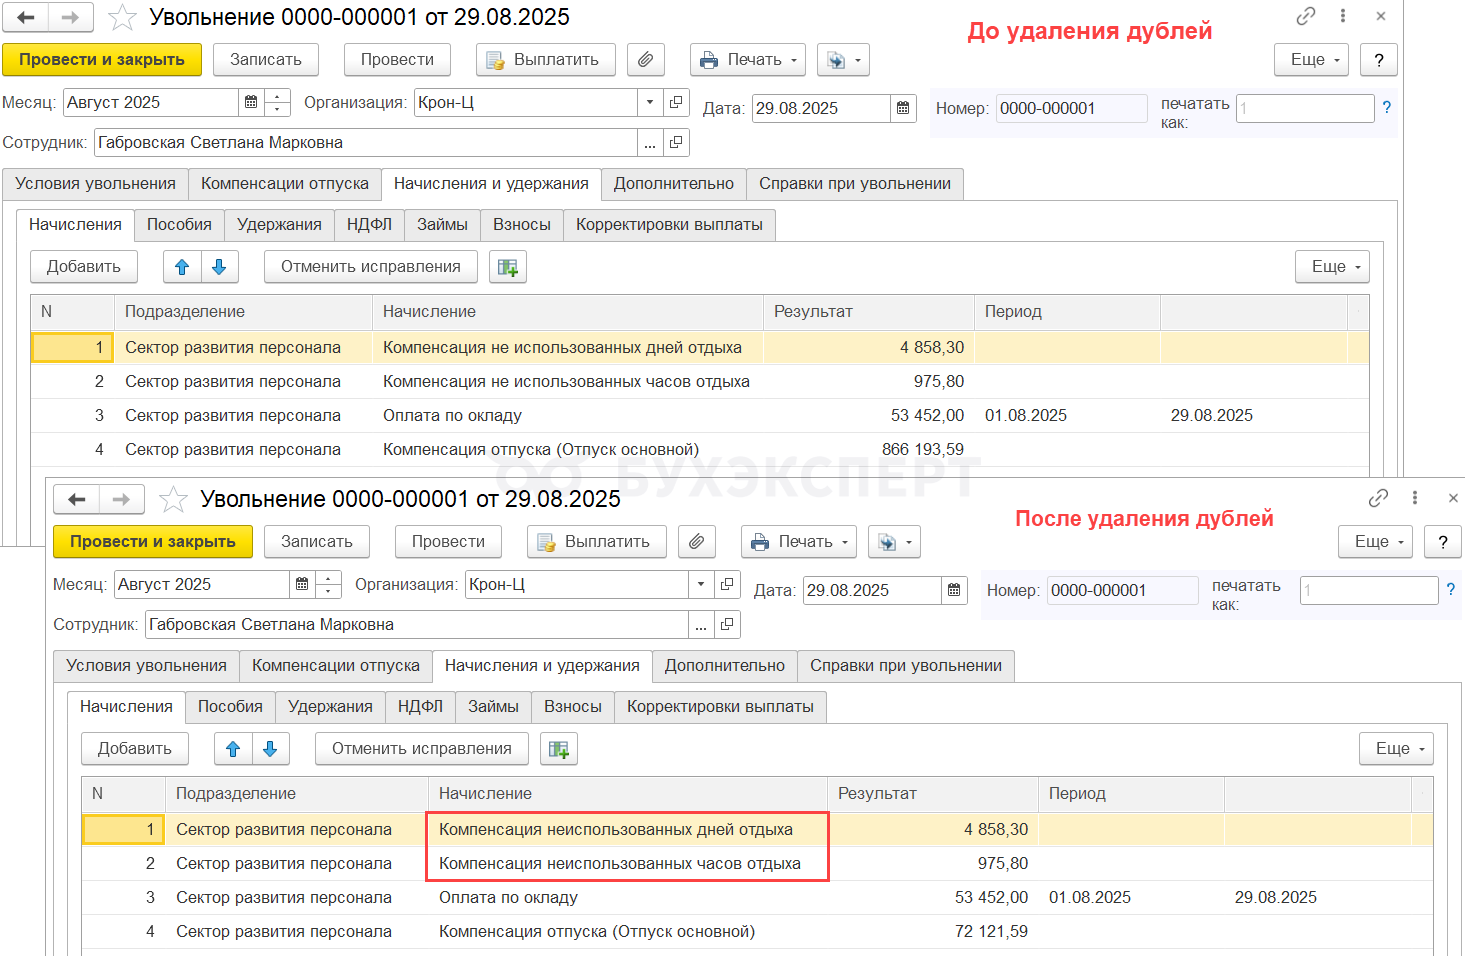Expand the Еще menu above the lower accruals table
1465x956 pixels.
tap(1396, 749)
